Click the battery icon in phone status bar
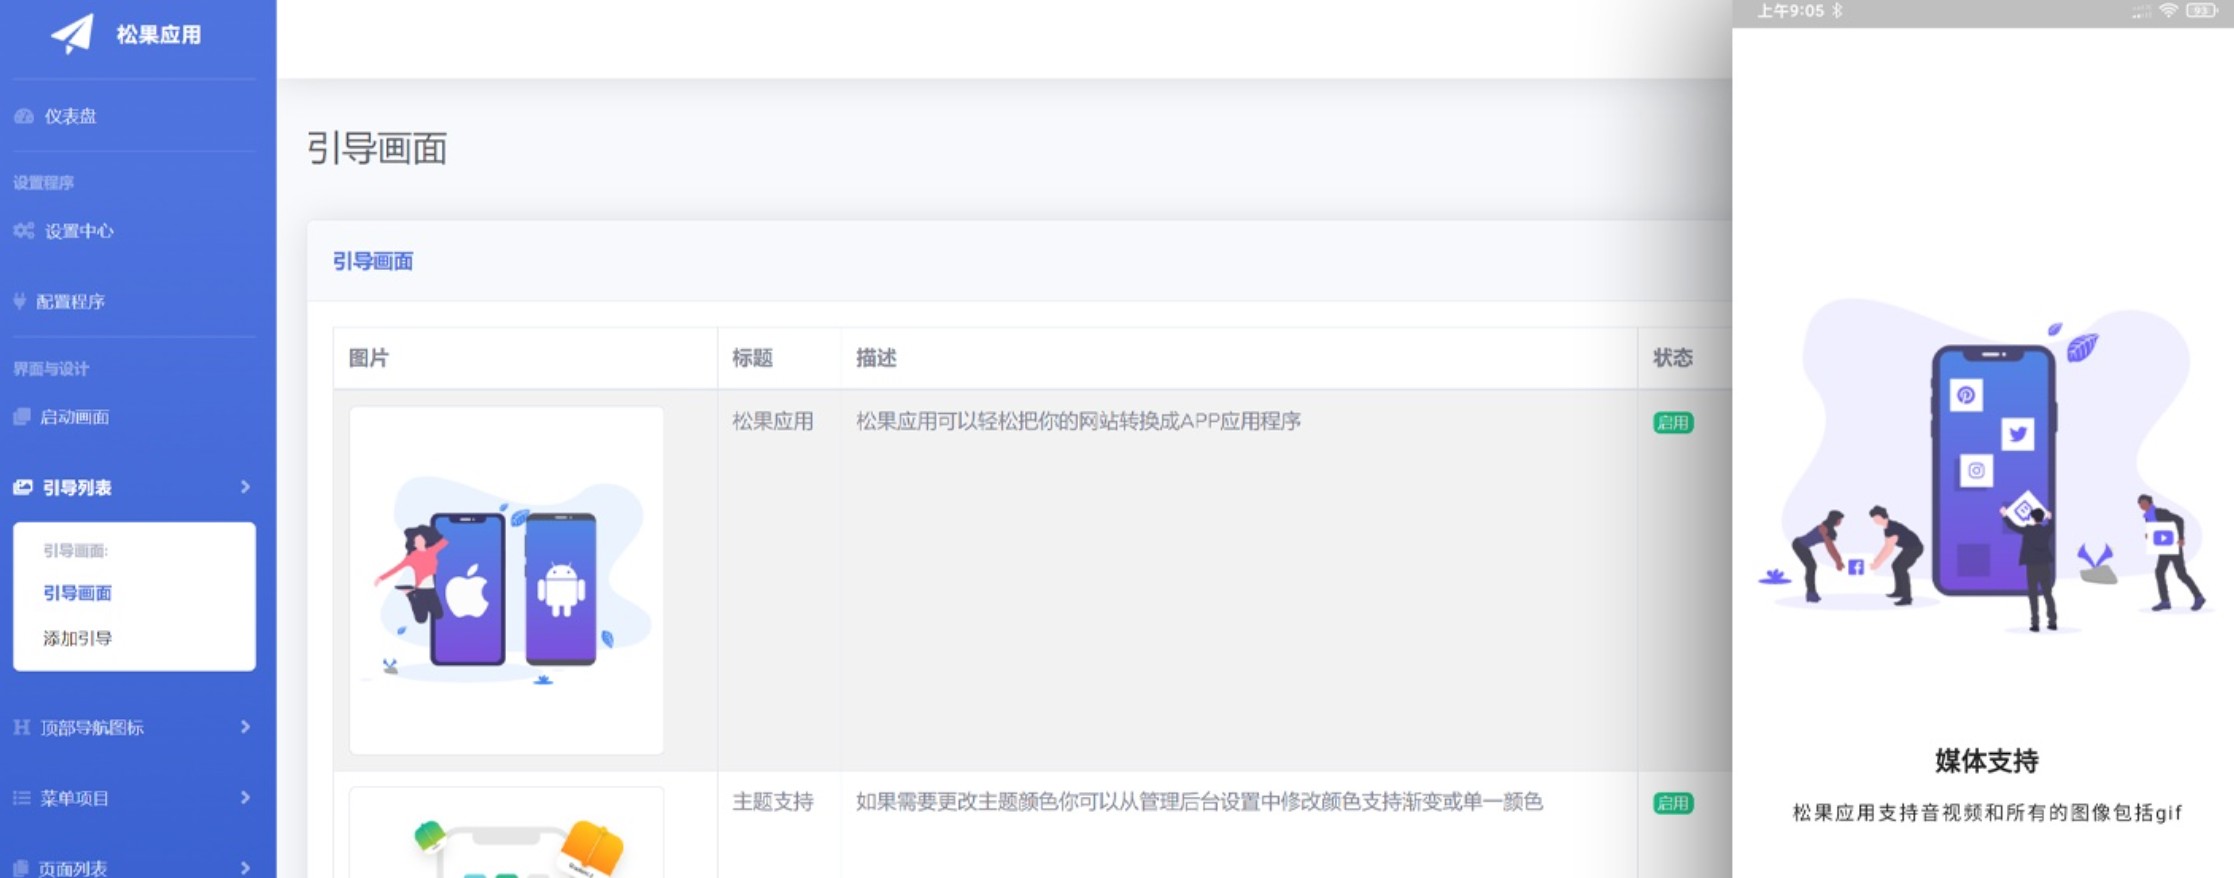 click(x=2202, y=11)
